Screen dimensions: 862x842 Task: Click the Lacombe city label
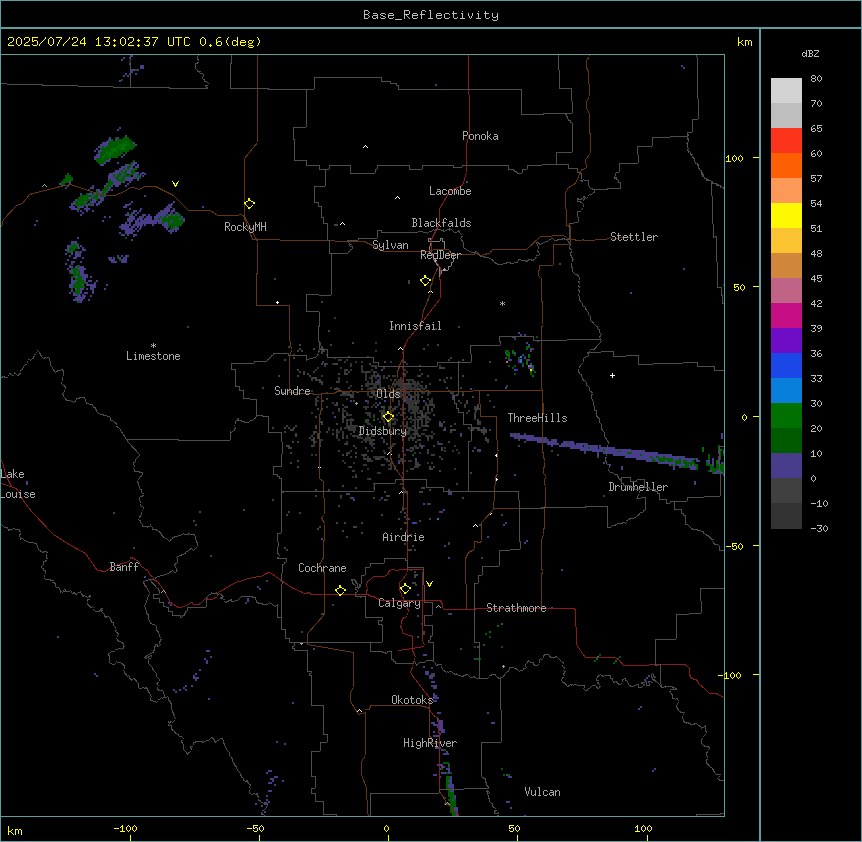pyautogui.click(x=450, y=191)
